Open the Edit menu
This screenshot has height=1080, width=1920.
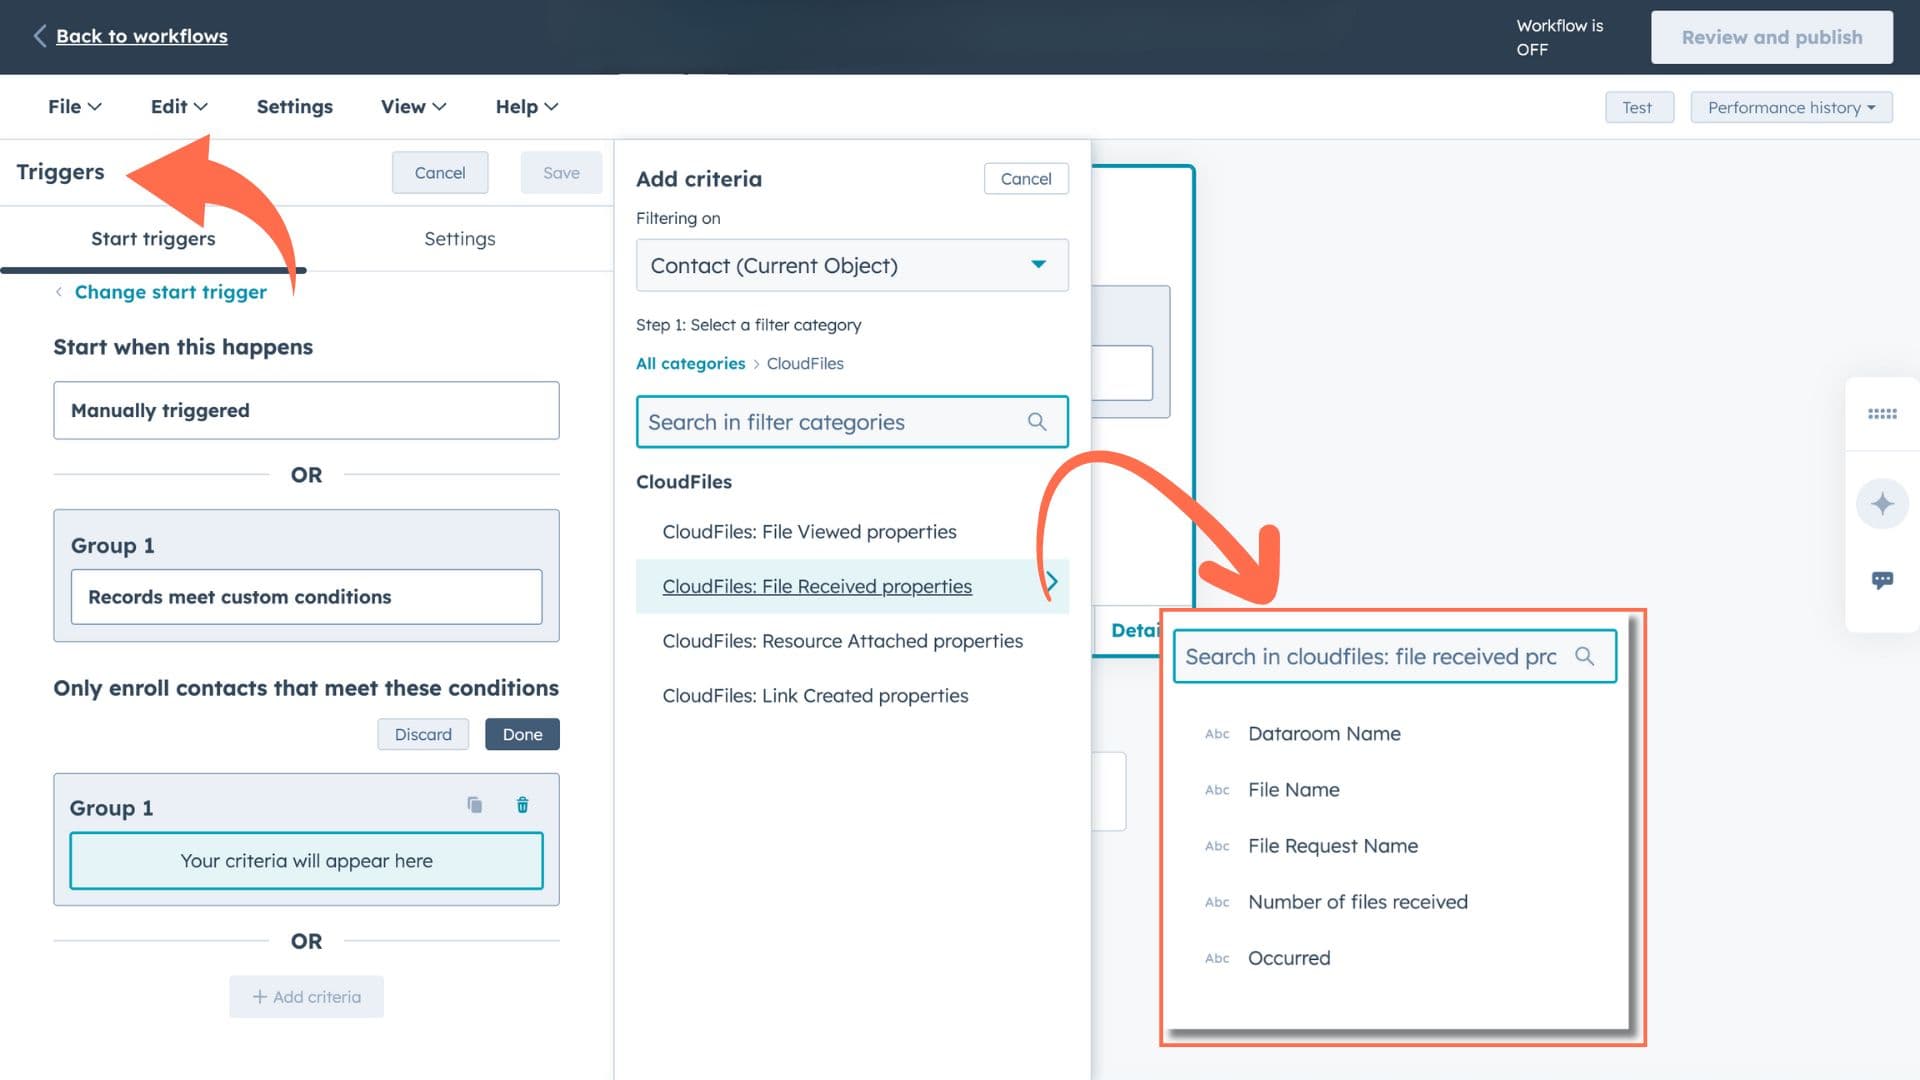pos(178,107)
